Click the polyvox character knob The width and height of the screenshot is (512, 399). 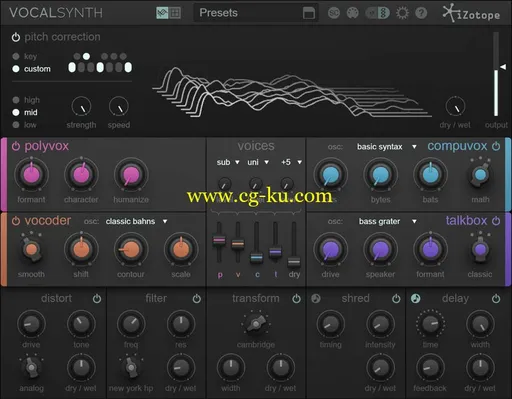click(81, 174)
